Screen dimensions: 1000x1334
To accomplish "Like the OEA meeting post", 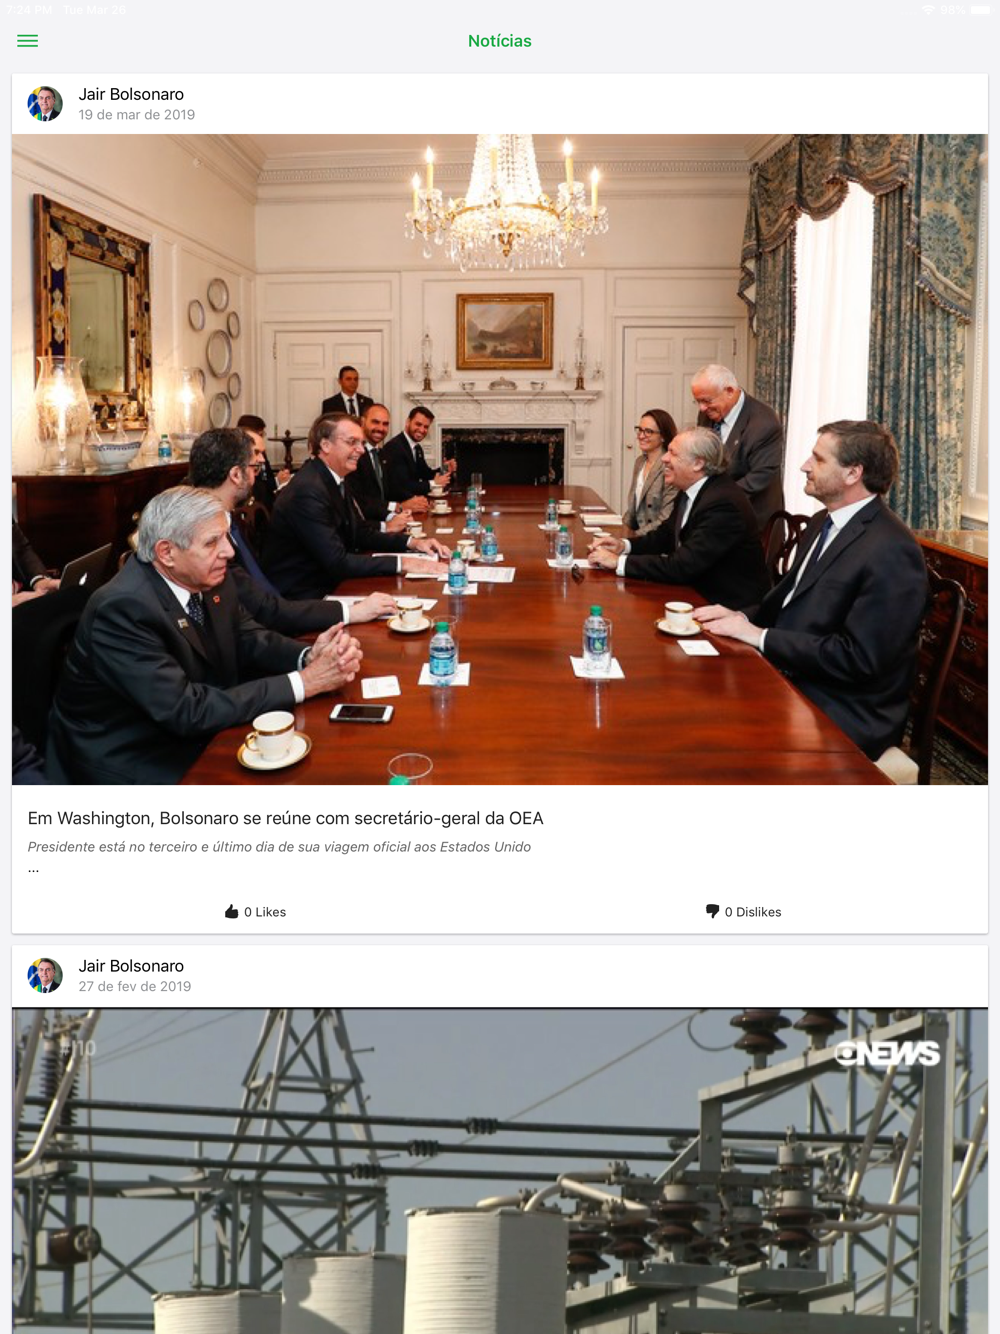I will click(x=256, y=912).
